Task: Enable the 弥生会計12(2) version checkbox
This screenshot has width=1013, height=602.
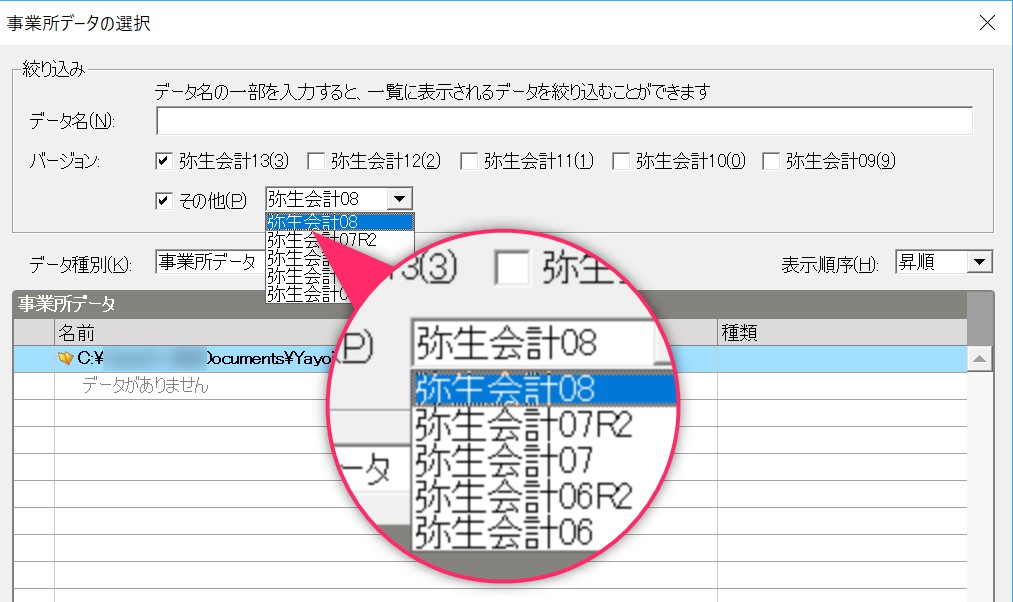Action: tap(316, 161)
